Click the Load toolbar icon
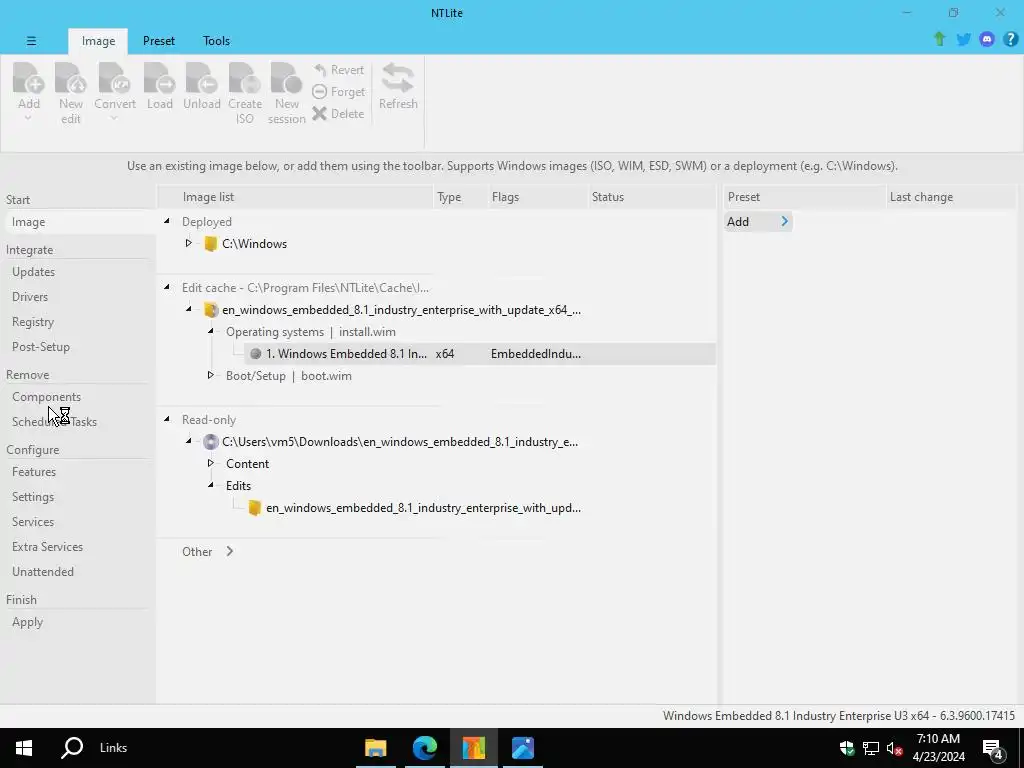Viewport: 1024px width, 768px height. (x=159, y=78)
